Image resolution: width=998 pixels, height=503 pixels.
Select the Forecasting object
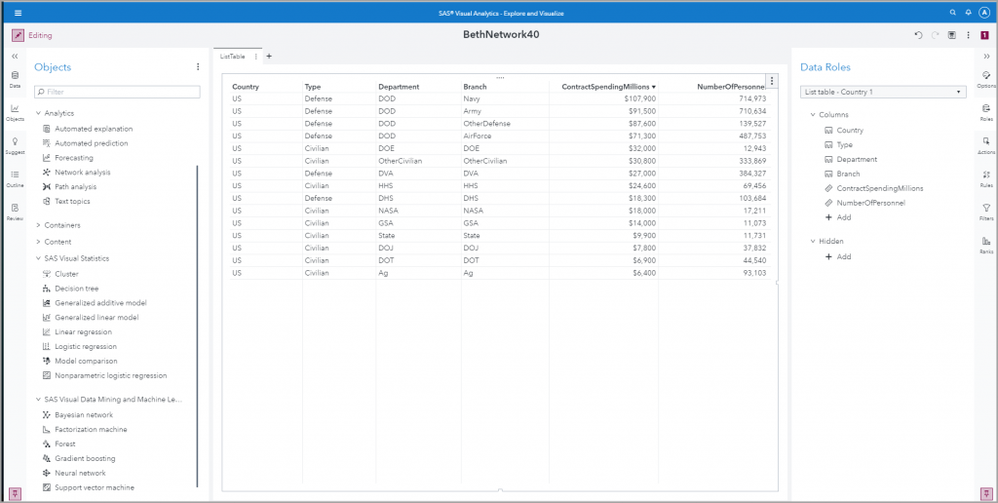(74, 158)
